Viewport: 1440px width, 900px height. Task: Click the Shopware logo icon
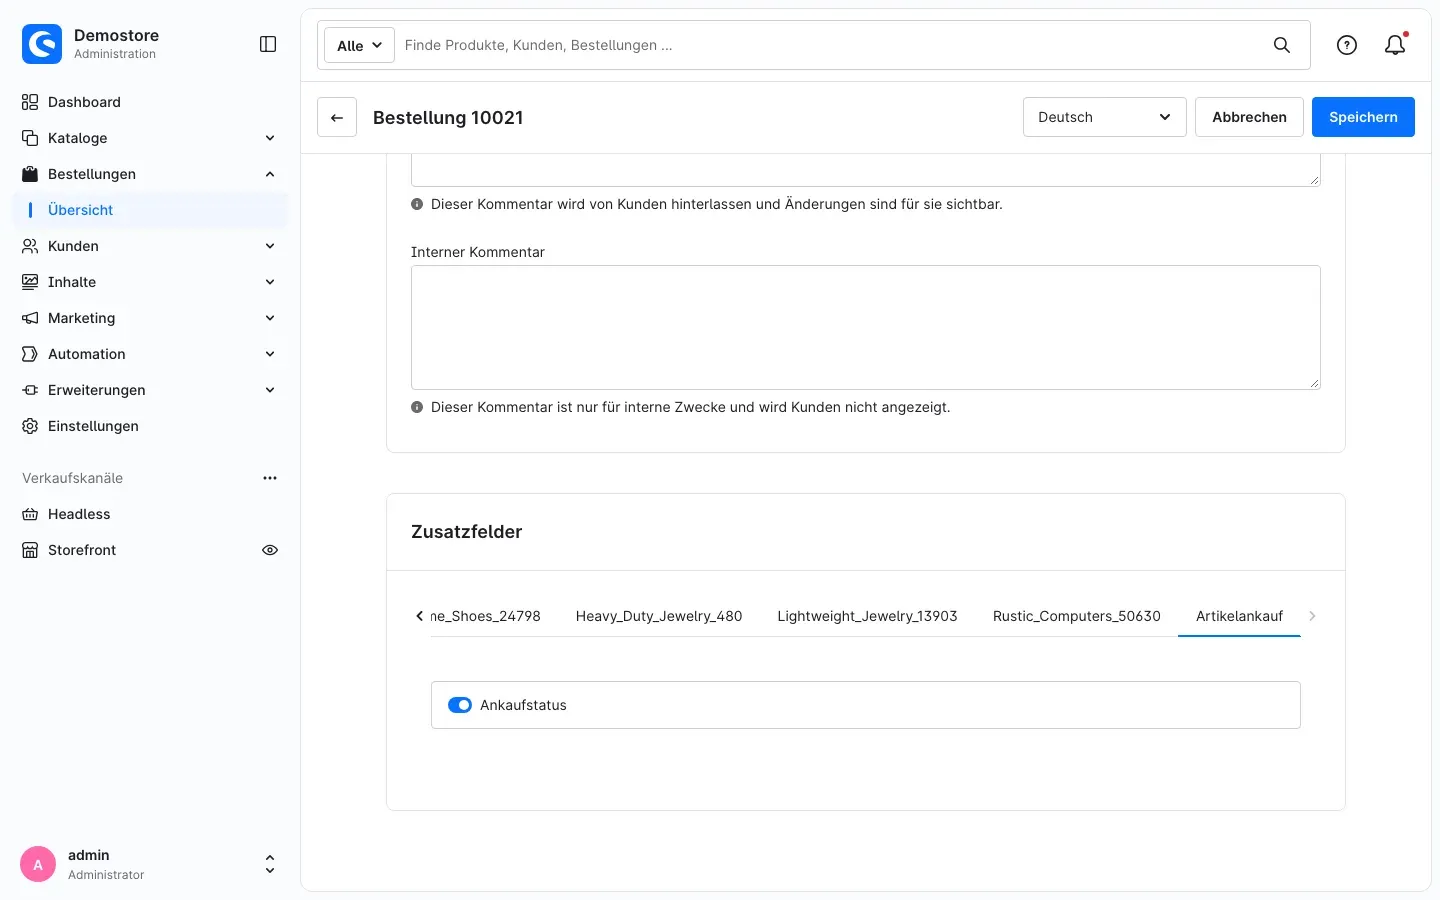[42, 44]
